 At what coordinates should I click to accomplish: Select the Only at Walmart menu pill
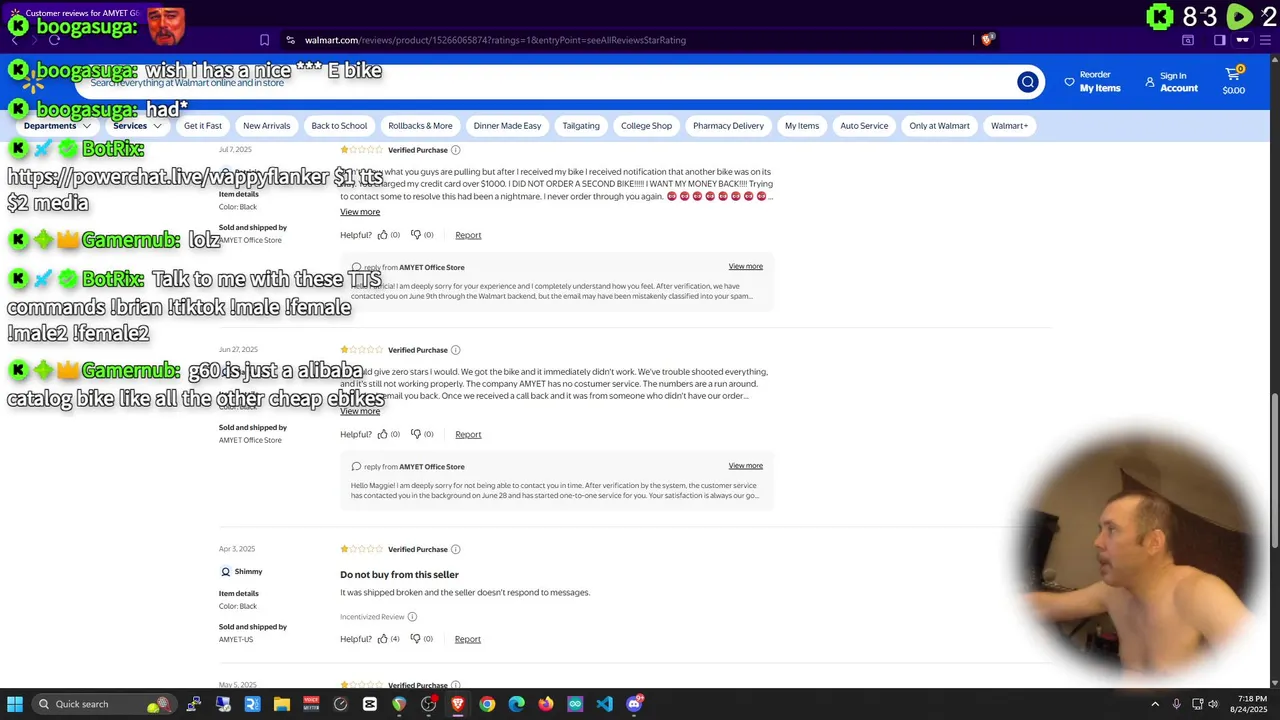point(939,126)
